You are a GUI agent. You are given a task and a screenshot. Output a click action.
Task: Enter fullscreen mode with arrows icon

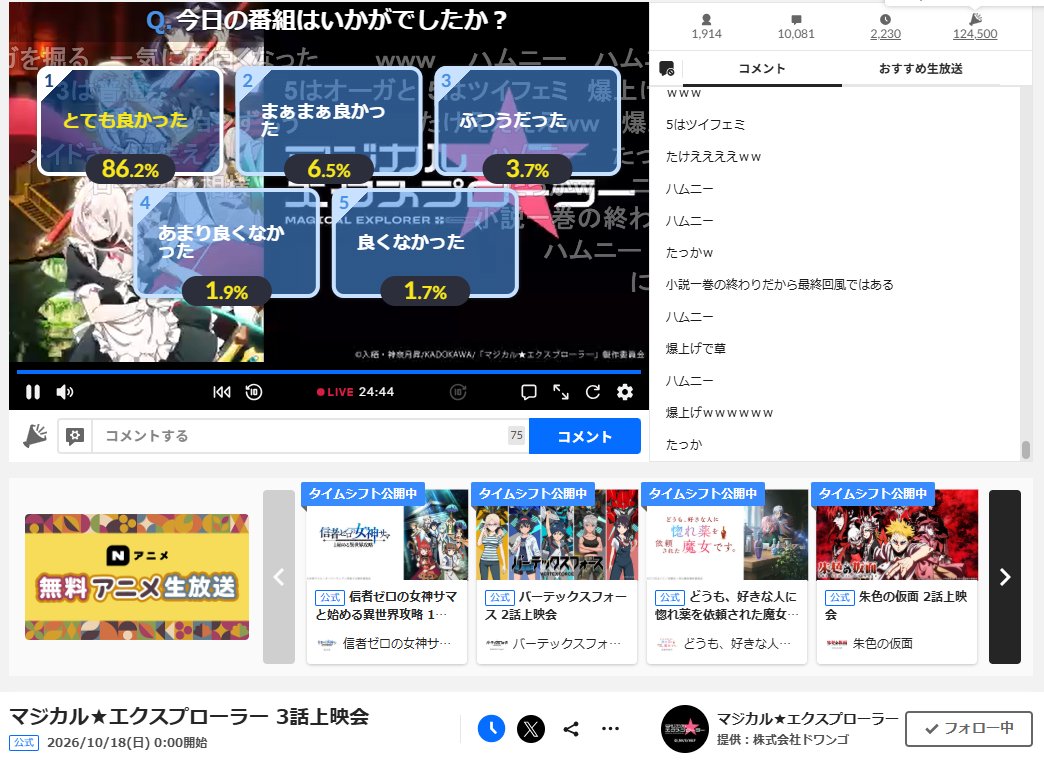[561, 392]
